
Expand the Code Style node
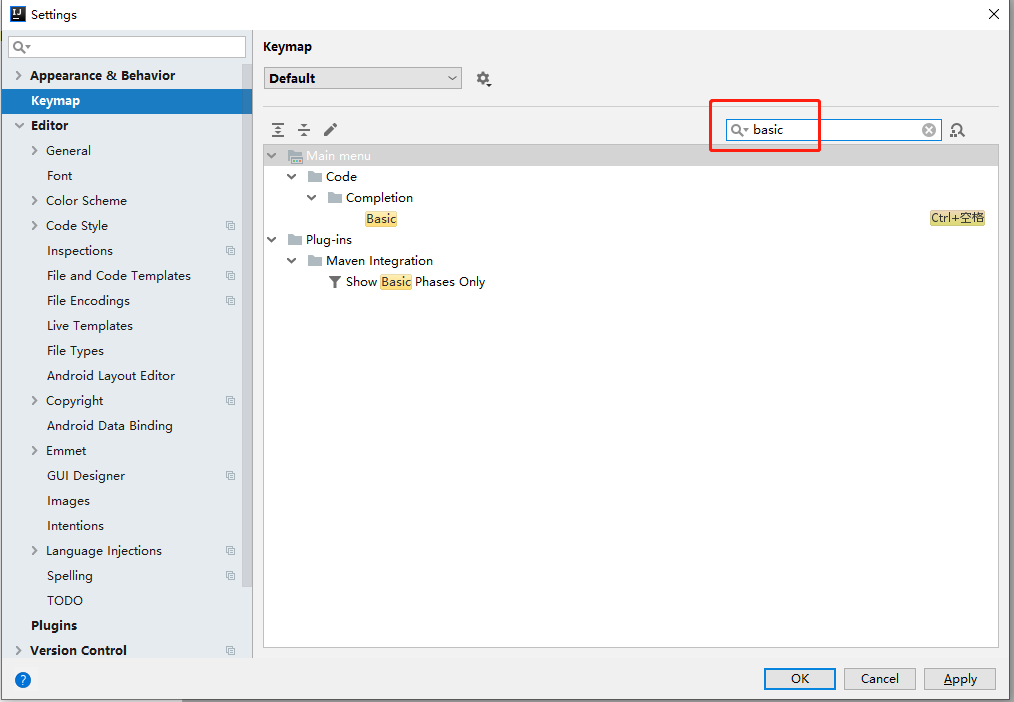coord(34,226)
